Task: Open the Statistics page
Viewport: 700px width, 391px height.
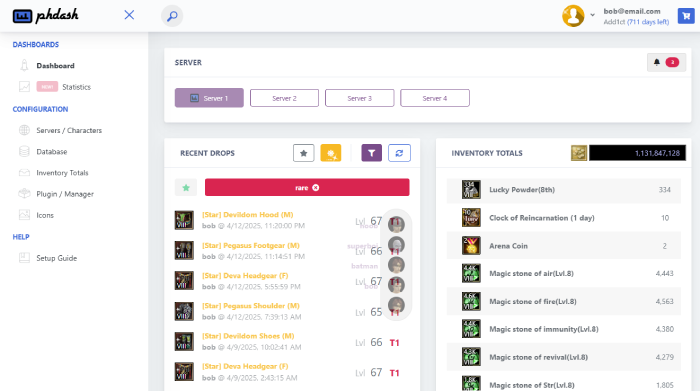Action: [x=76, y=87]
